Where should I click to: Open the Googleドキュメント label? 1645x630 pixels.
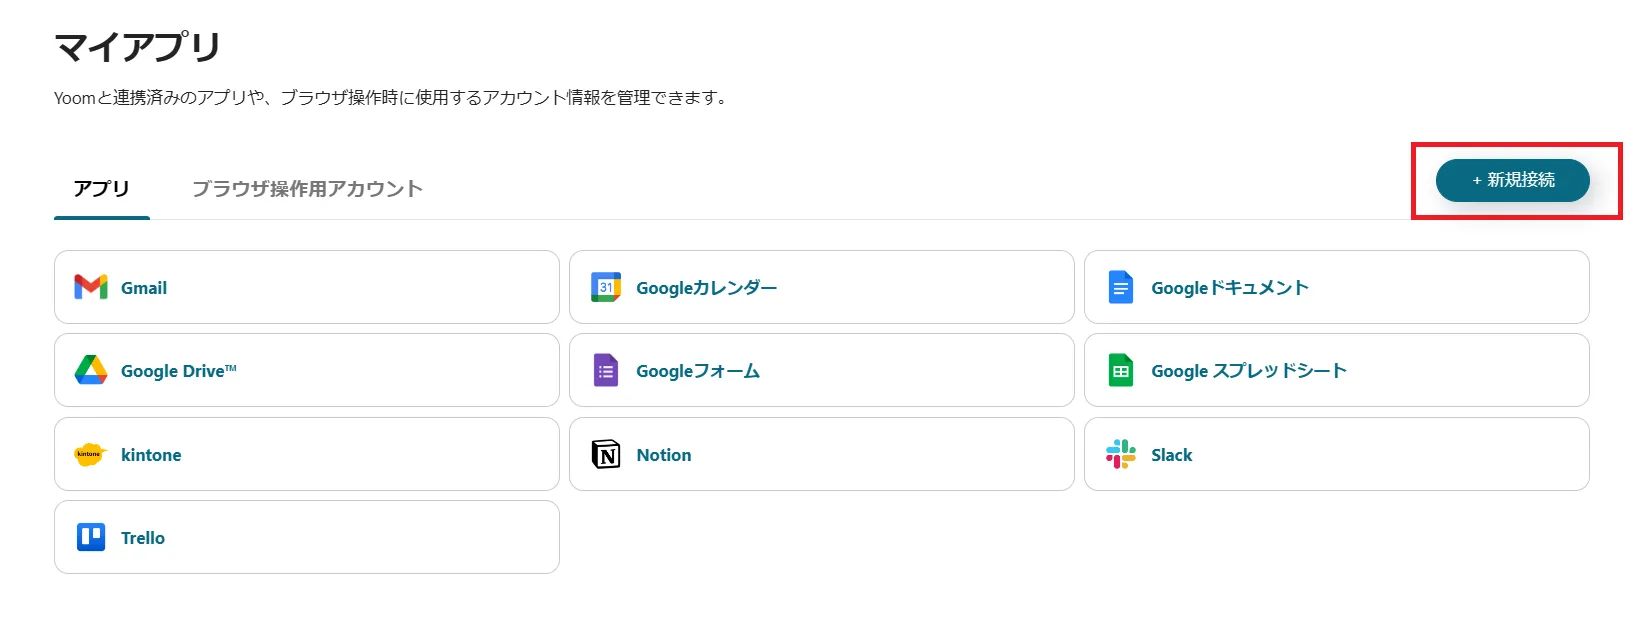pos(1229,288)
